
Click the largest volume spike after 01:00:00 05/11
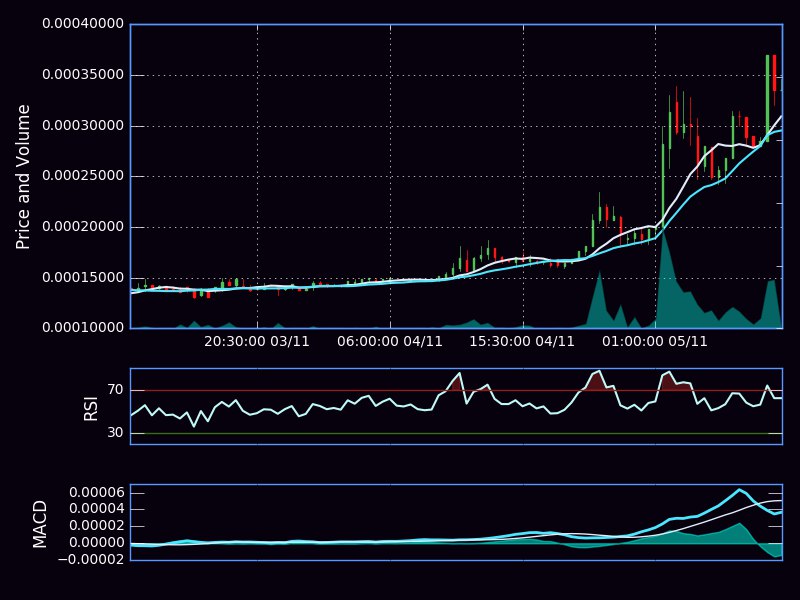click(663, 280)
